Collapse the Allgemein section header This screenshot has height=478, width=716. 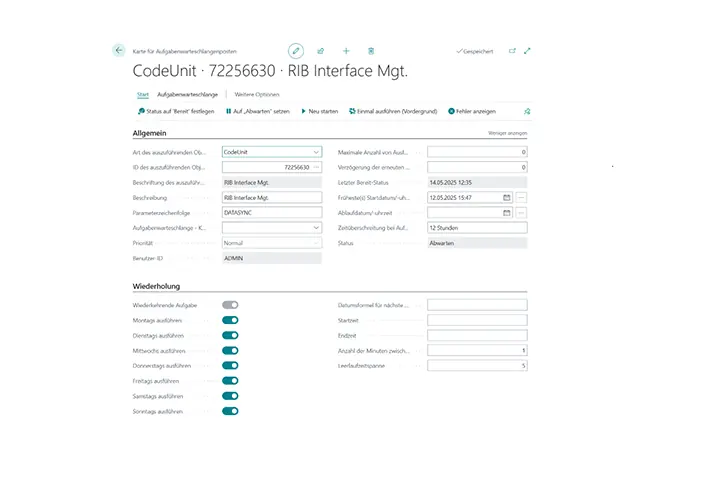149,133
